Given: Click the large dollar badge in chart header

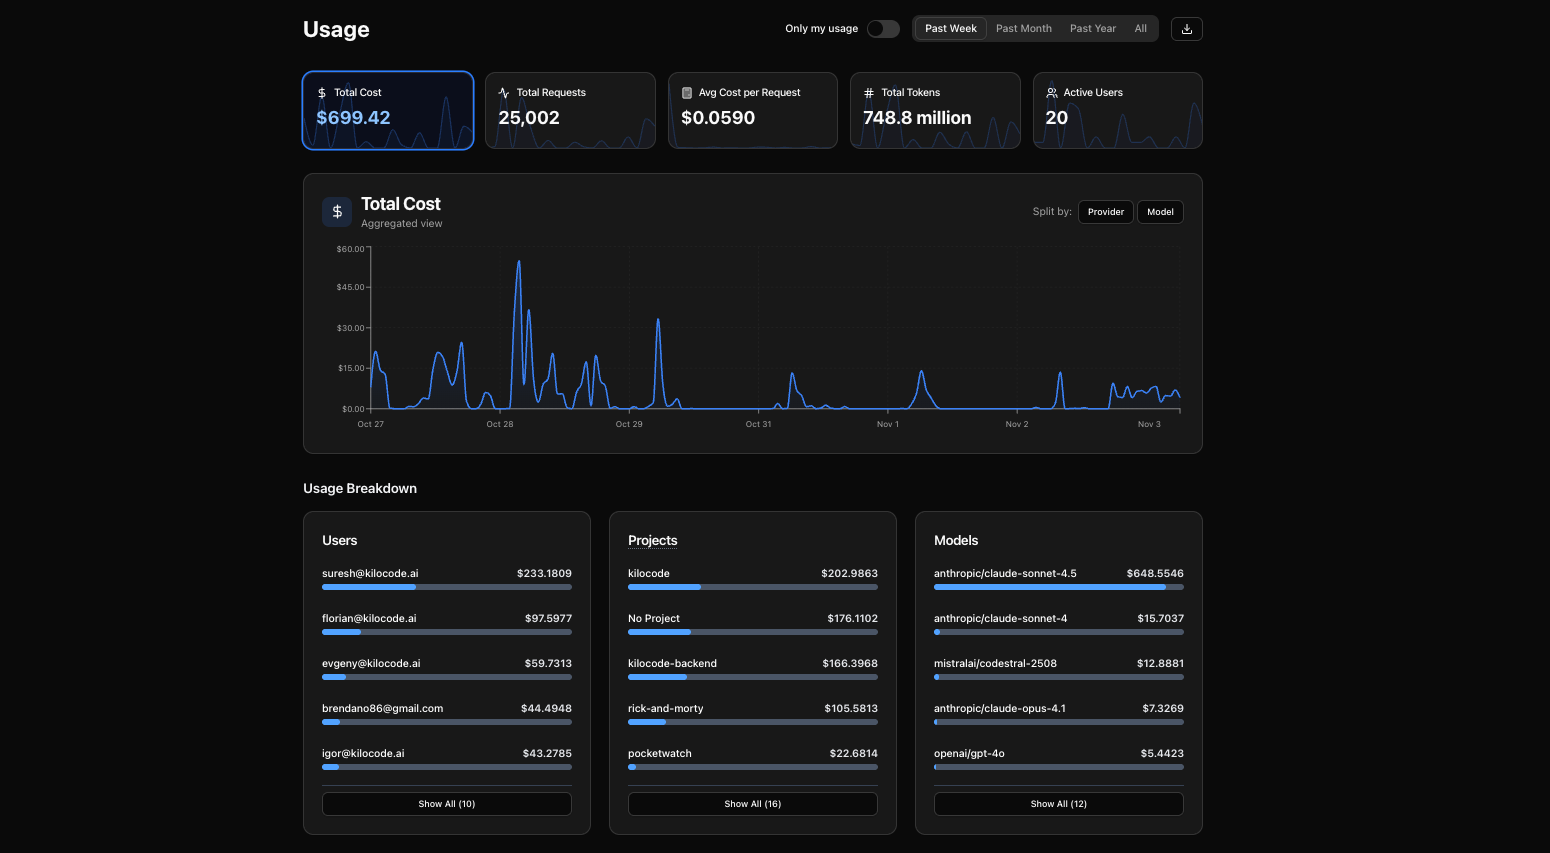Looking at the screenshot, I should click(337, 212).
